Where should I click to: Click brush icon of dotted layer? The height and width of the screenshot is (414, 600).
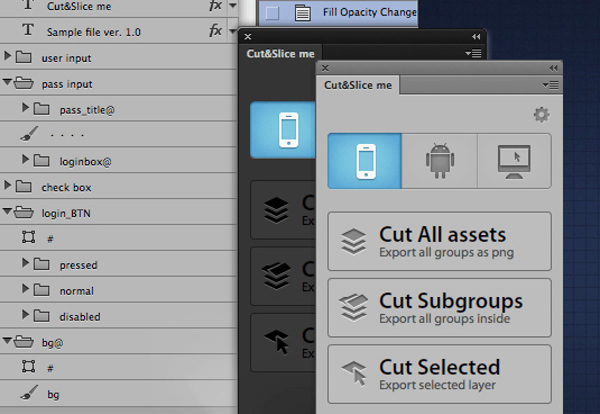(x=29, y=134)
